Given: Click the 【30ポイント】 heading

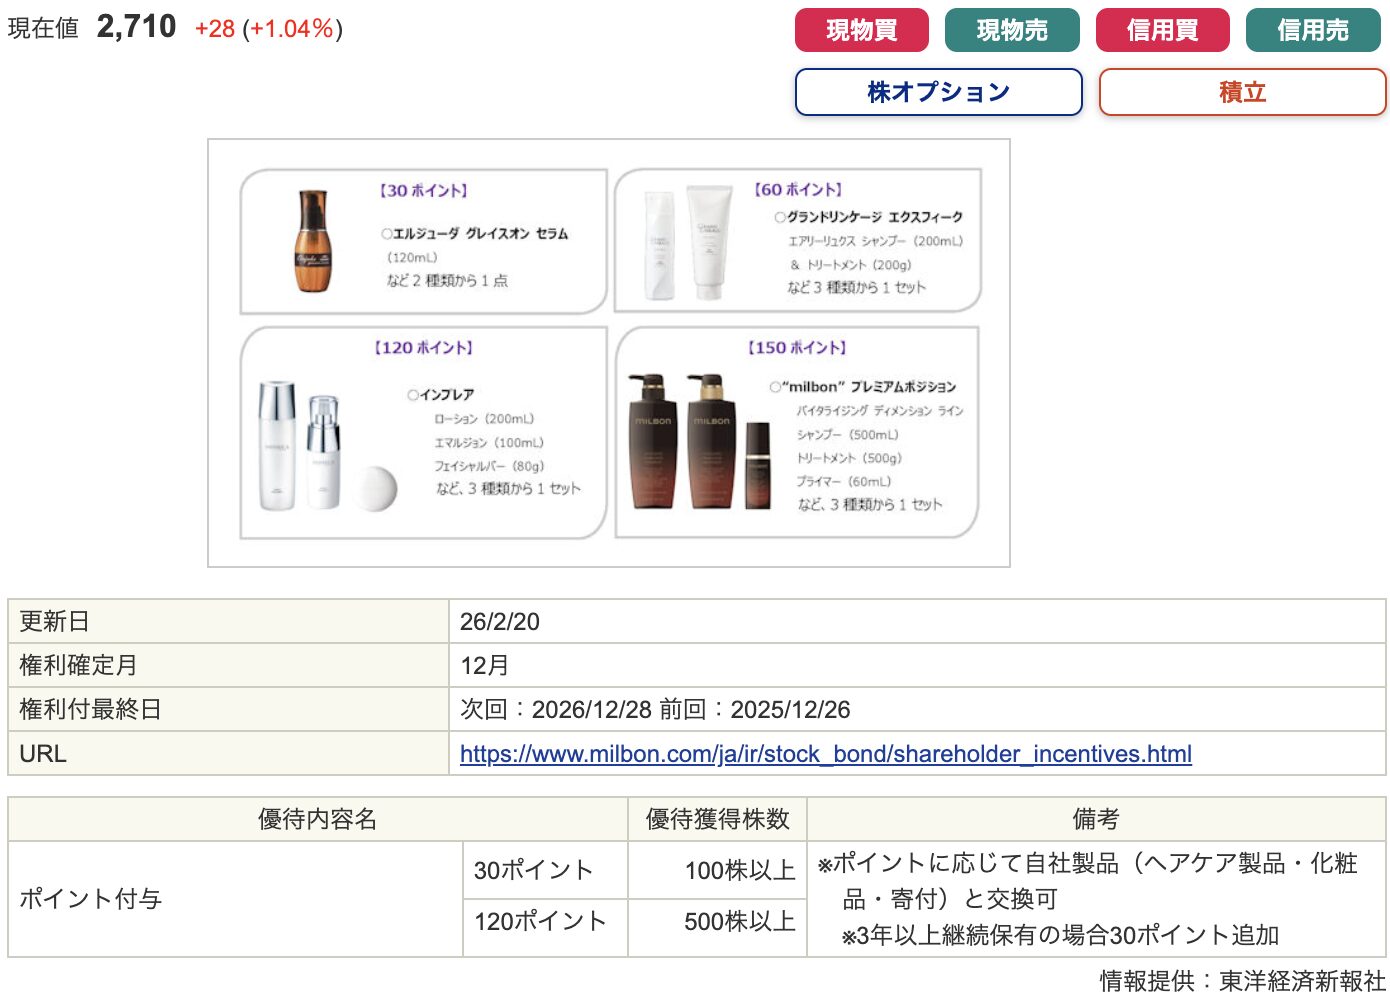Looking at the screenshot, I should tap(423, 191).
